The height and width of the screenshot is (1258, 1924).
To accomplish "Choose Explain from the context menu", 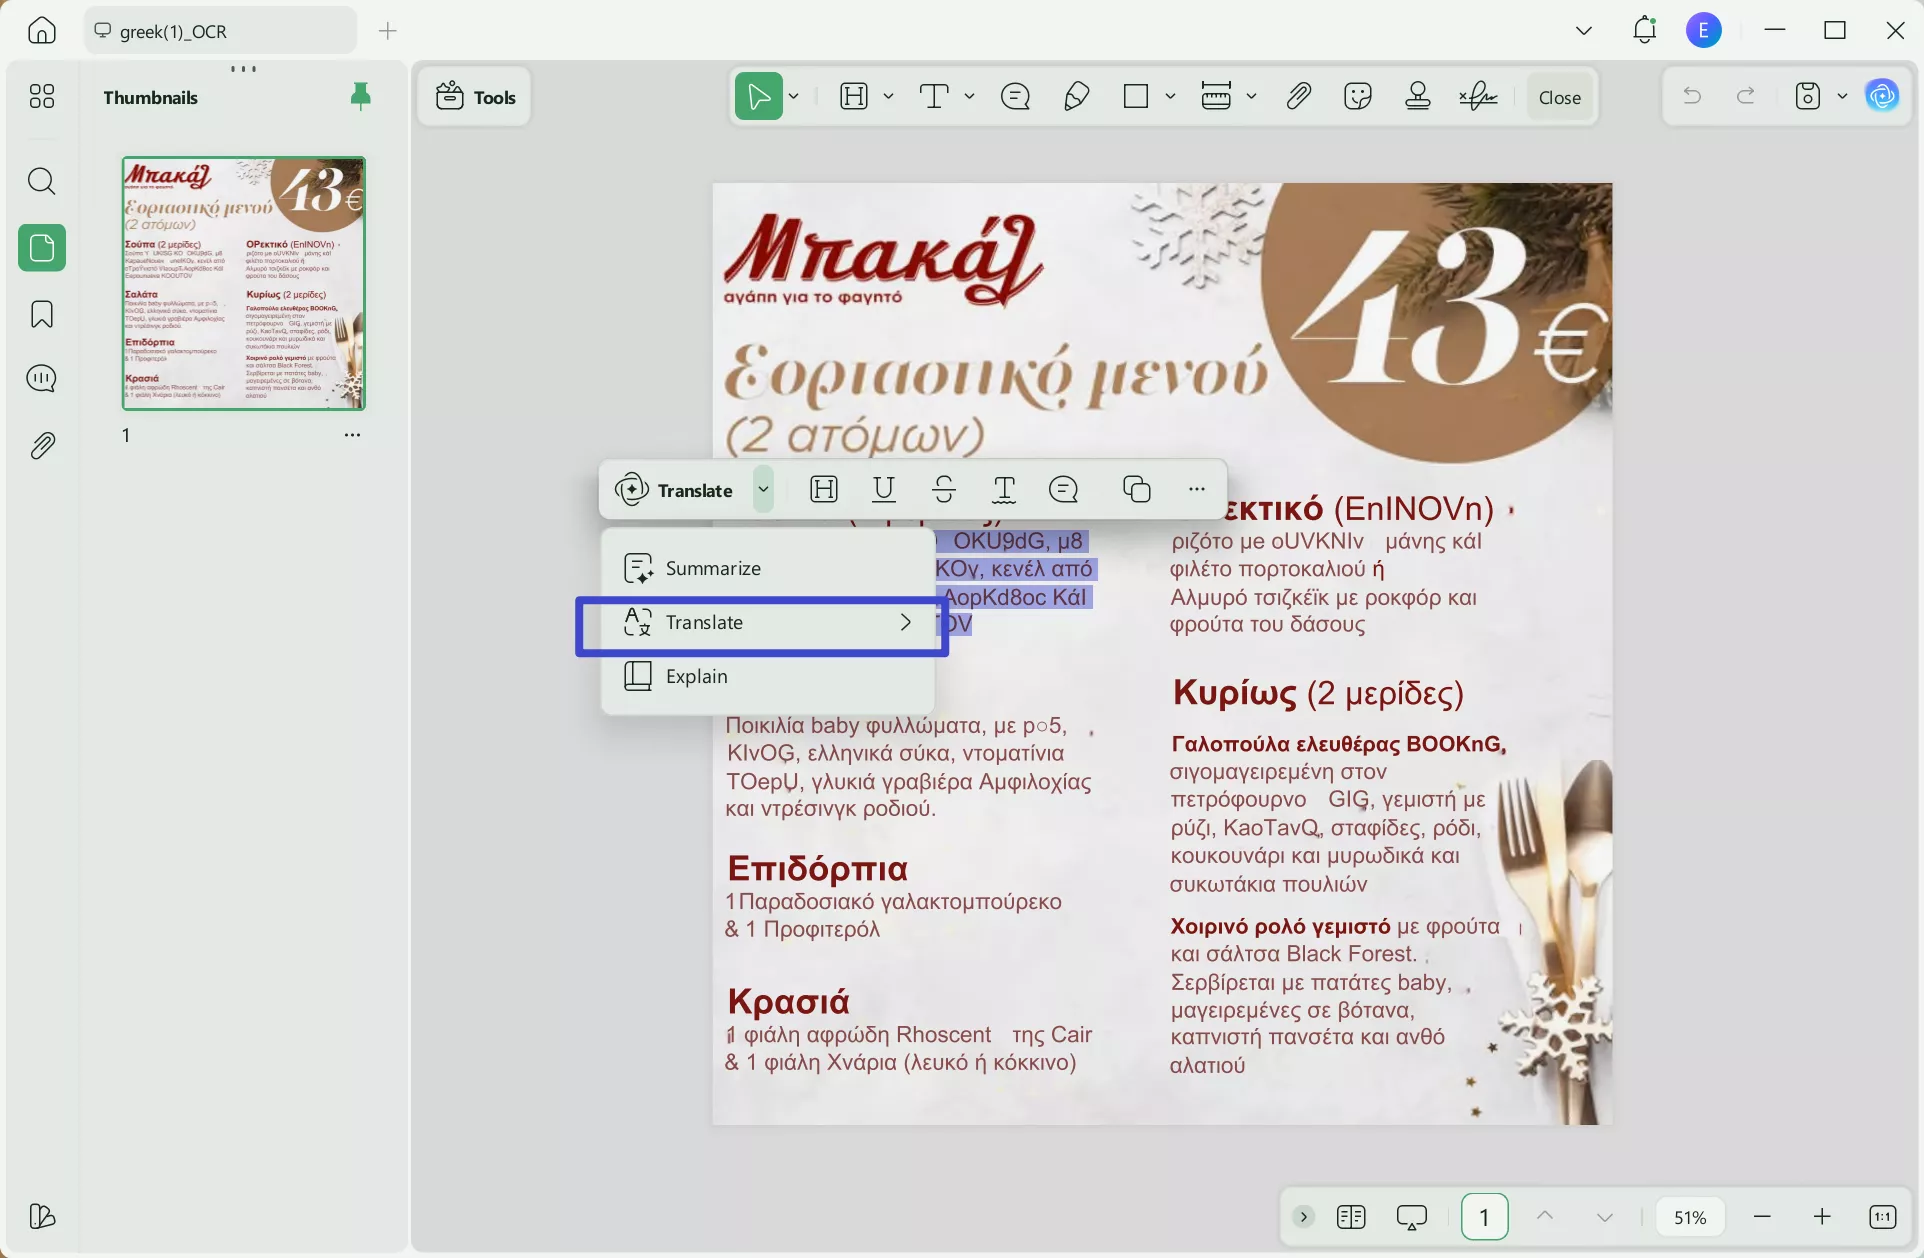I will point(698,676).
